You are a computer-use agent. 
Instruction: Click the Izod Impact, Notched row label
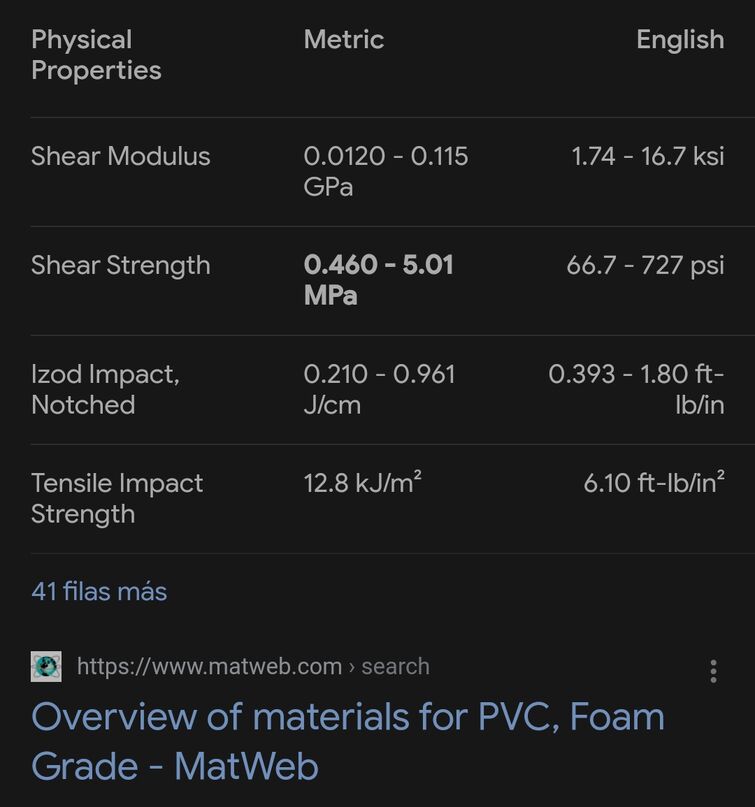[x=105, y=389]
